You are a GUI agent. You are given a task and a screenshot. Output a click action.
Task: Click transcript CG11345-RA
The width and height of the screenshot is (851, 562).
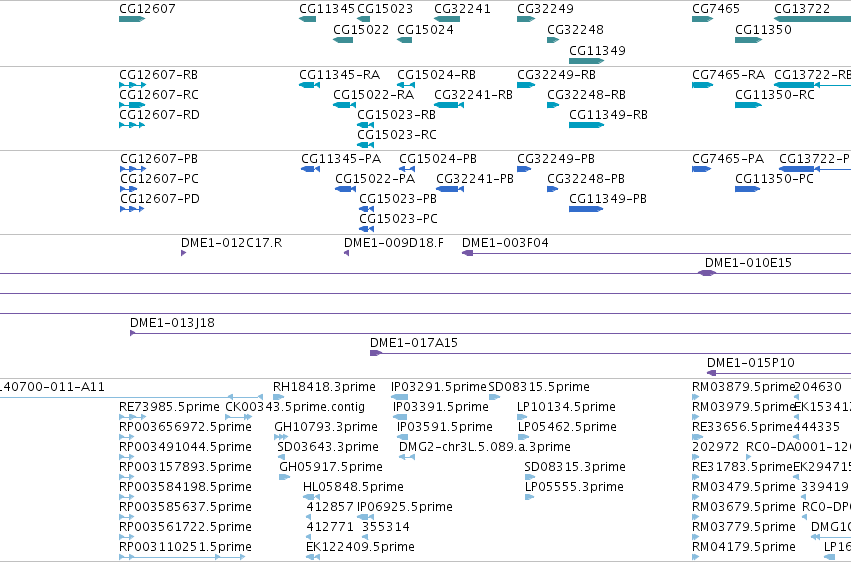coord(309,85)
